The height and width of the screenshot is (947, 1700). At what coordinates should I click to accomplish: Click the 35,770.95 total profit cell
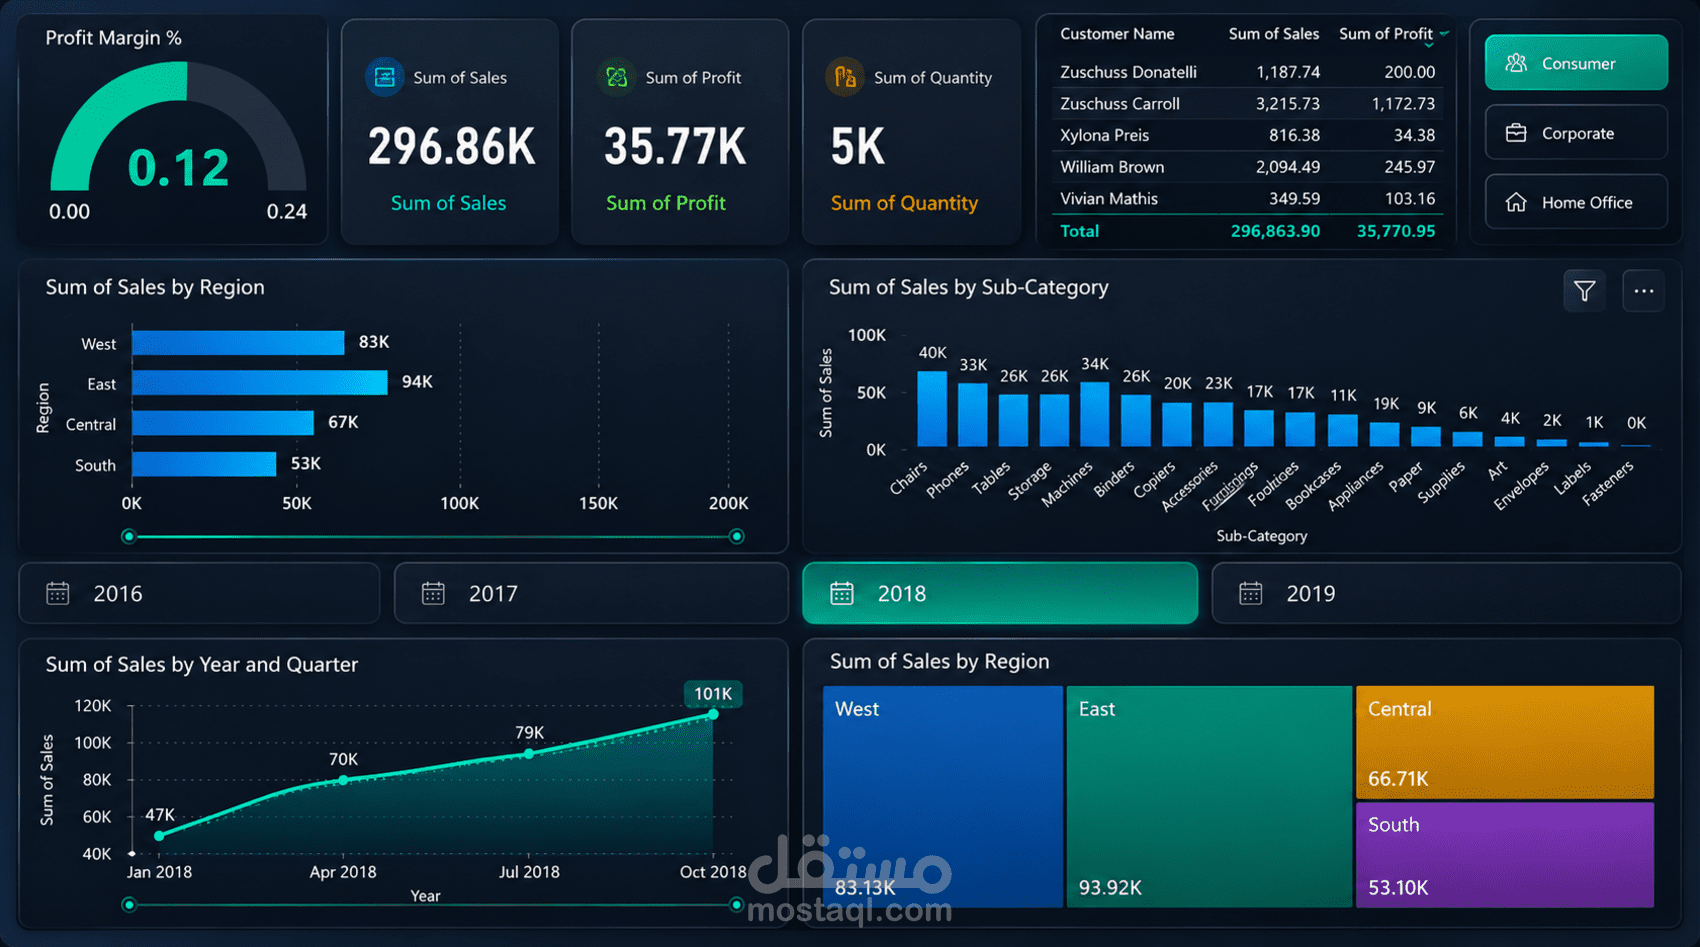click(1396, 231)
